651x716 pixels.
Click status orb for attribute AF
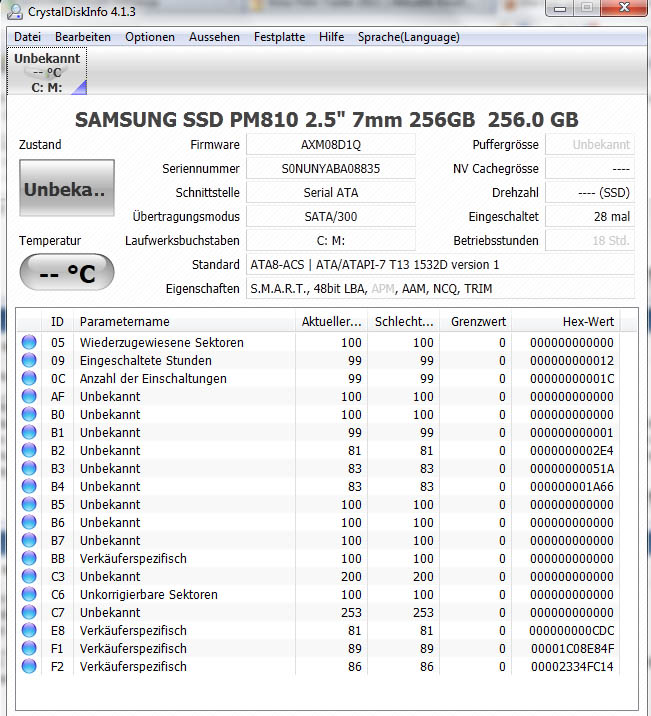(29, 396)
